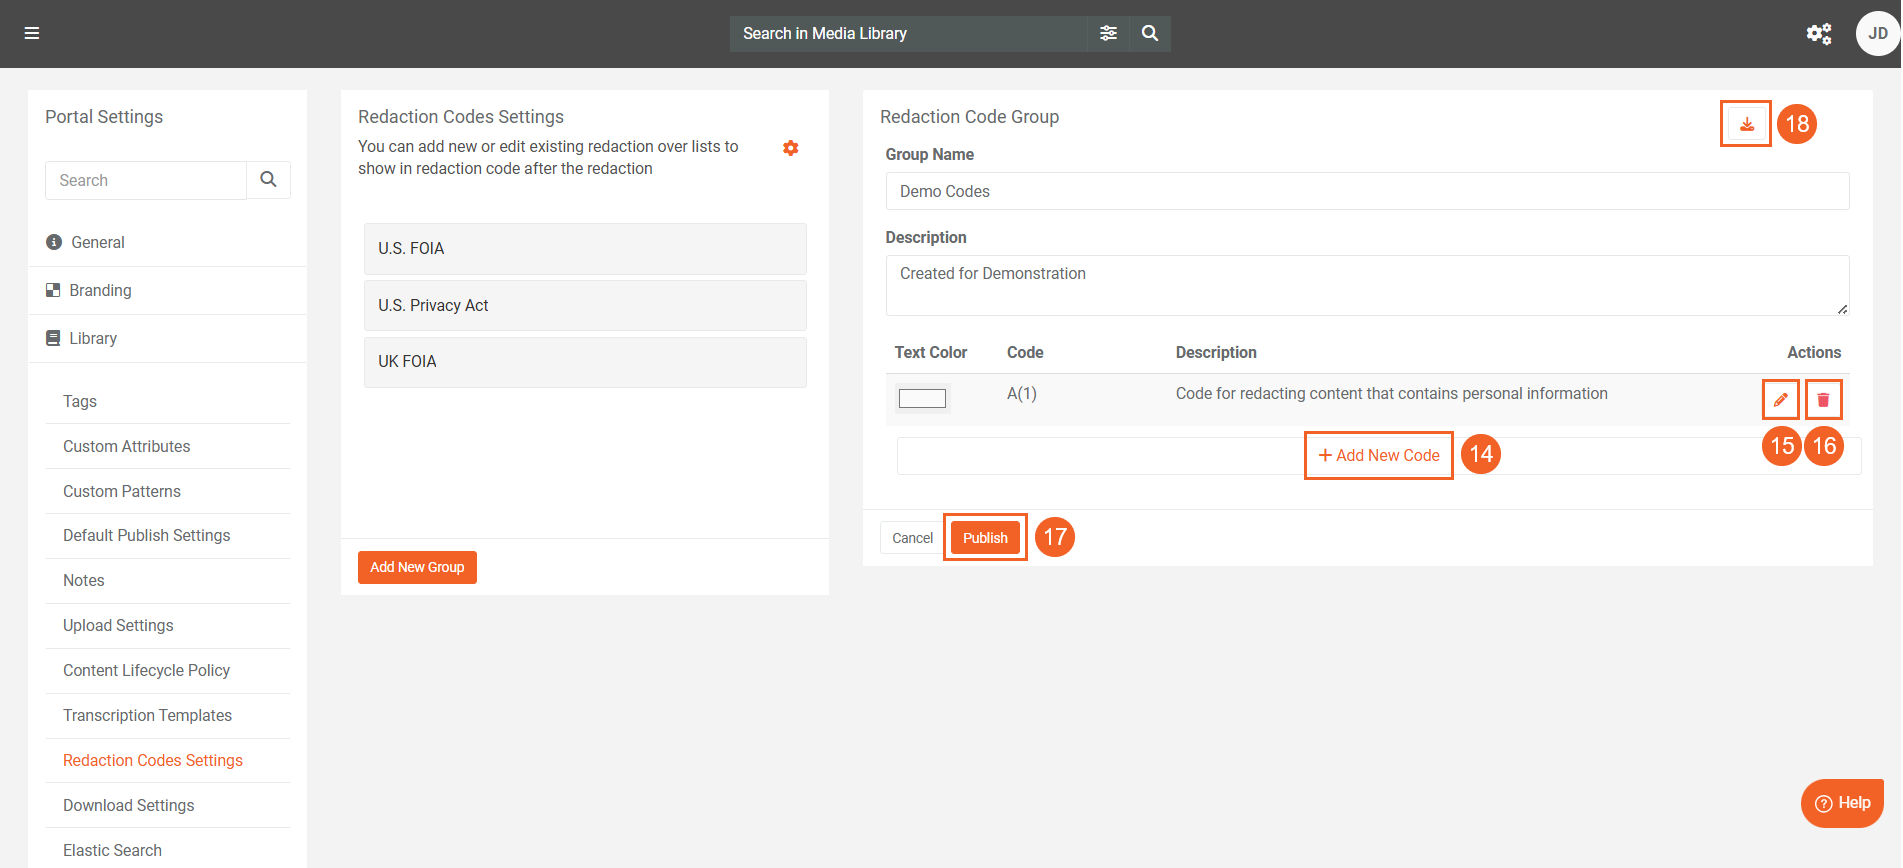Viewport: 1903px width, 868px height.
Task: Download the redaction code group
Action: [1746, 124]
